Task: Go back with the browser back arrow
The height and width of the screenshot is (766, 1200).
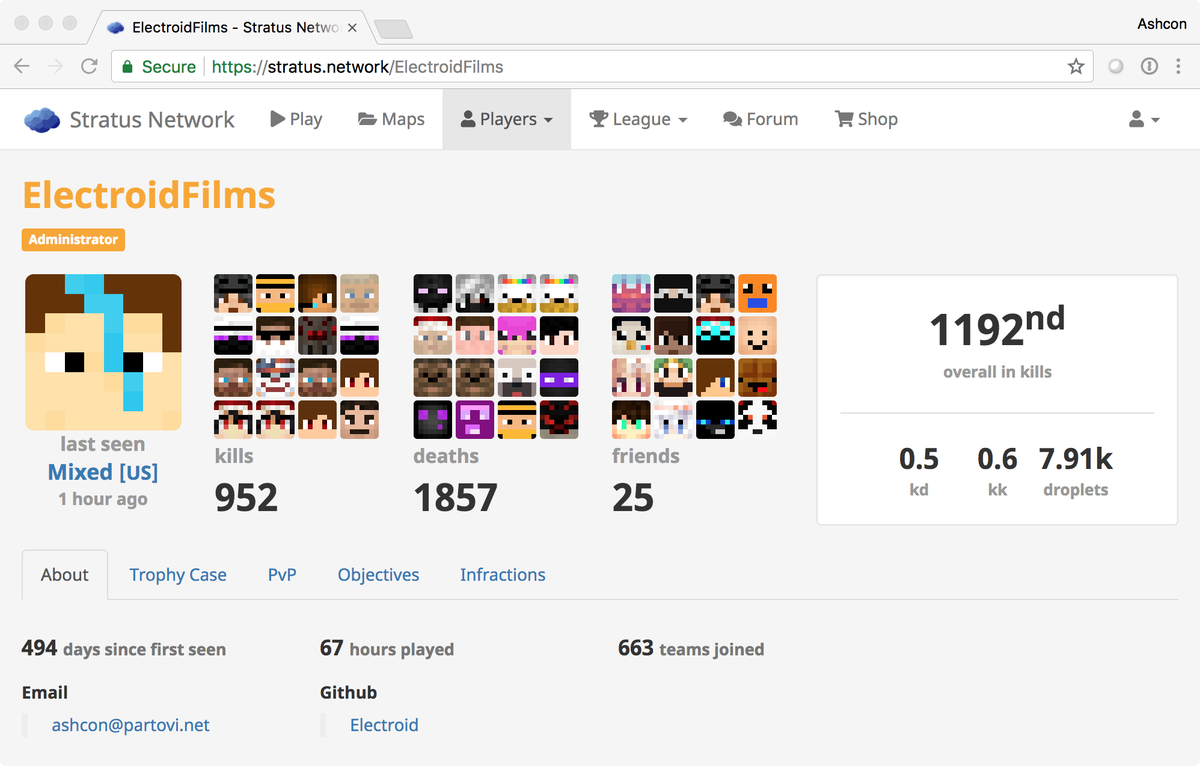Action: 22,67
